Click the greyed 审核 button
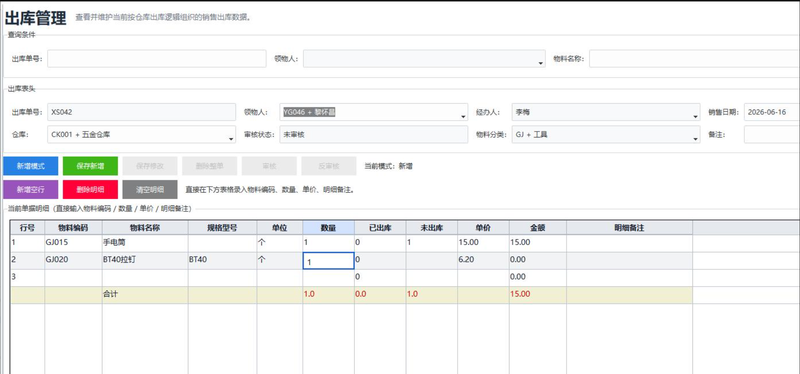This screenshot has width=800, height=374. pyautogui.click(x=269, y=166)
